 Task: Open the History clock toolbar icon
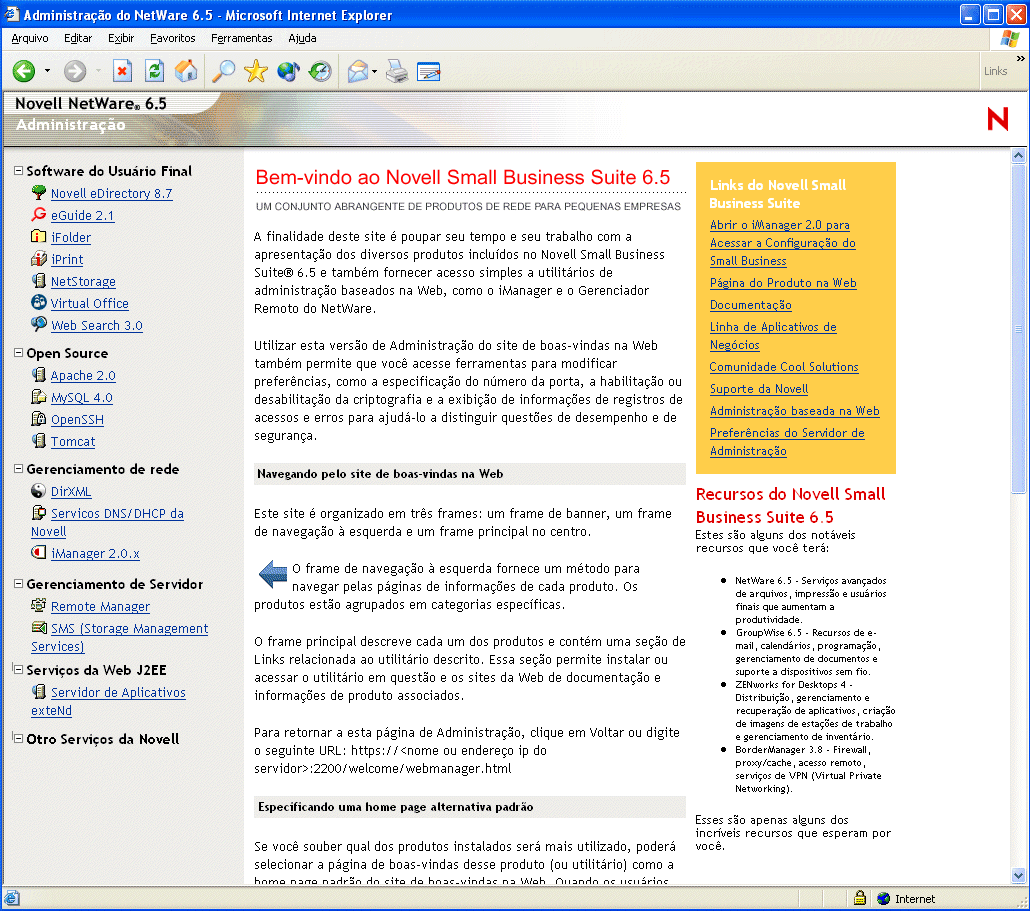(320, 71)
